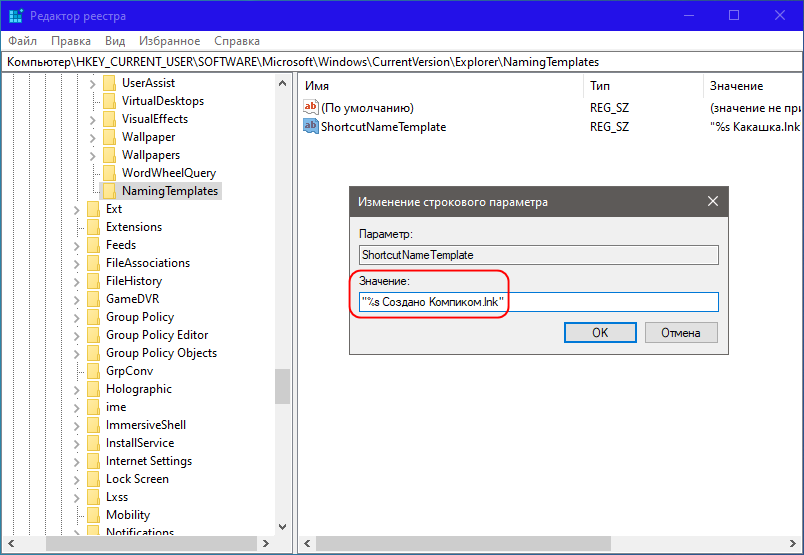Expand the FileAssociations tree node

[x=76, y=264]
